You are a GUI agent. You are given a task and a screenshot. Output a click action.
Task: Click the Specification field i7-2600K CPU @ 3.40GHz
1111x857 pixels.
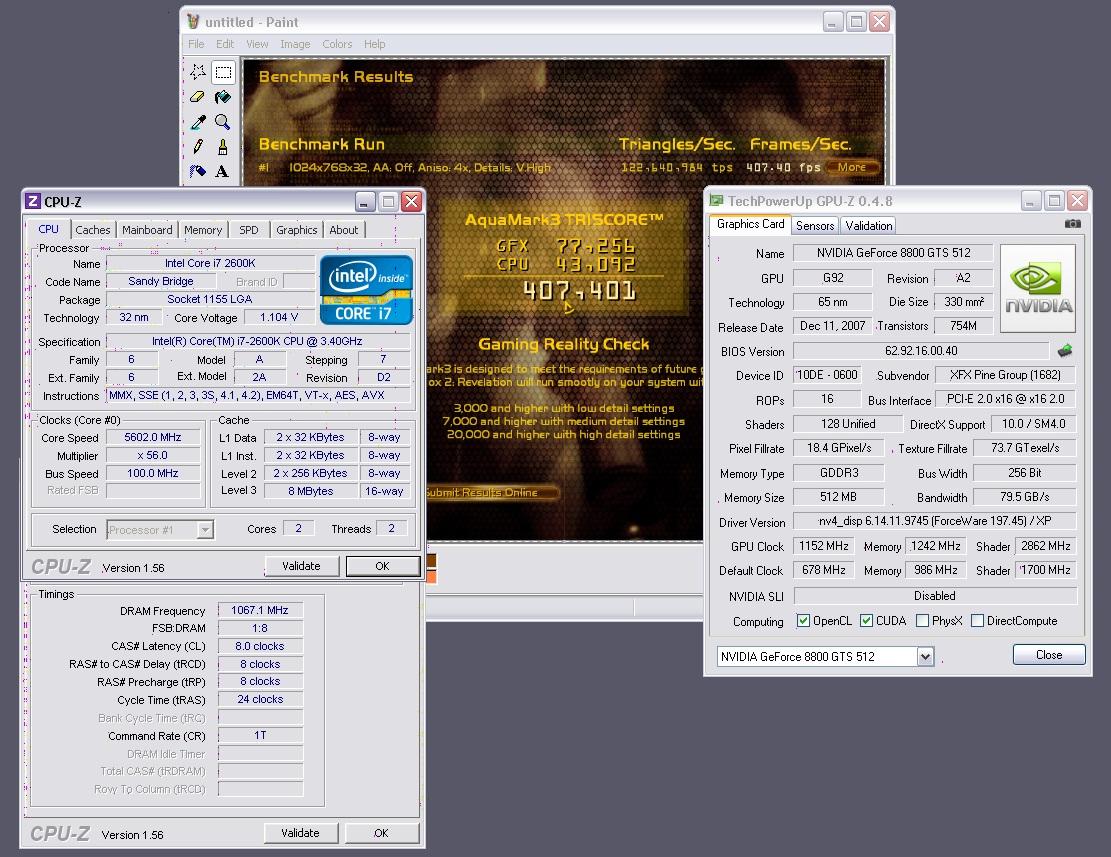[258, 341]
